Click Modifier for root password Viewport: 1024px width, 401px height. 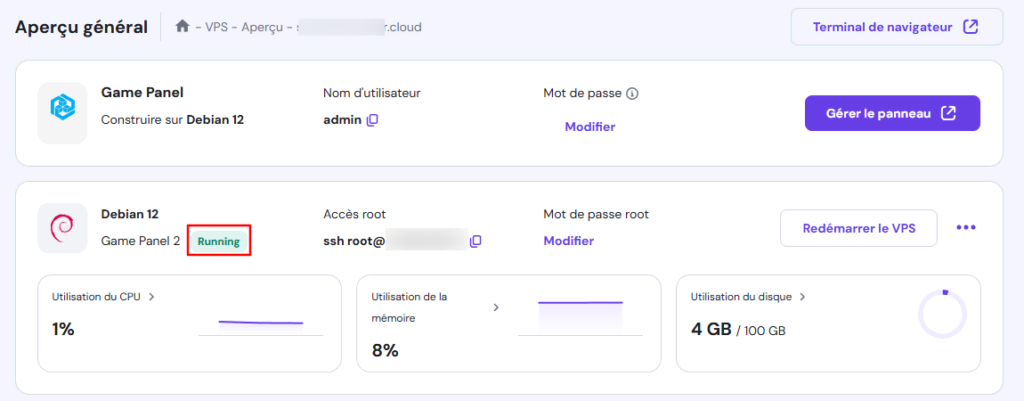[x=569, y=241]
